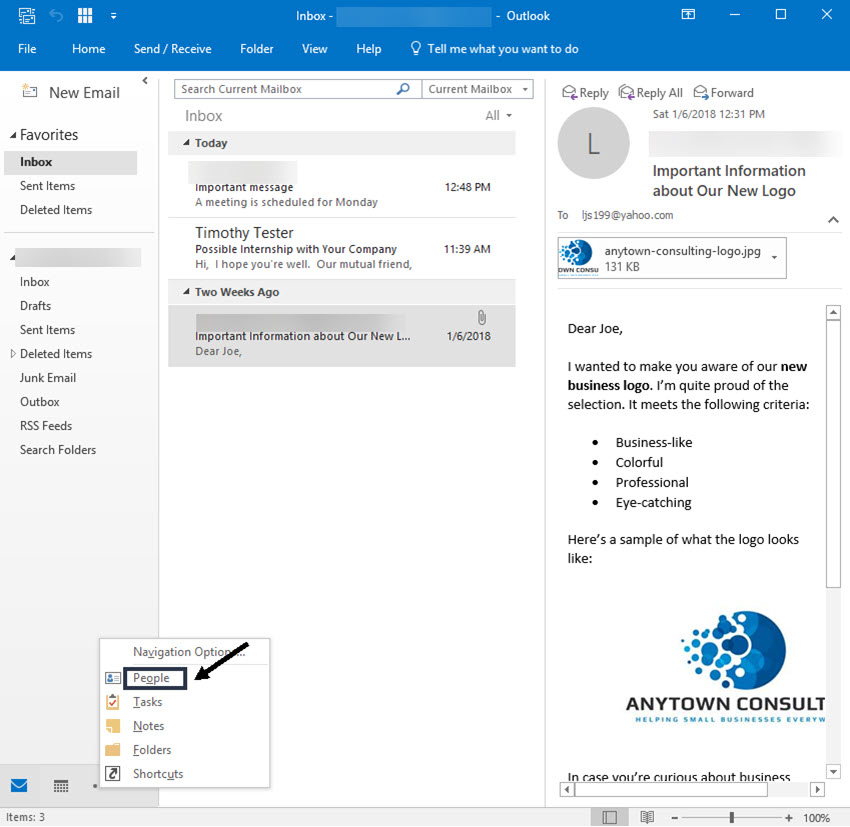Enable Normal view in the status bar

click(x=610, y=816)
